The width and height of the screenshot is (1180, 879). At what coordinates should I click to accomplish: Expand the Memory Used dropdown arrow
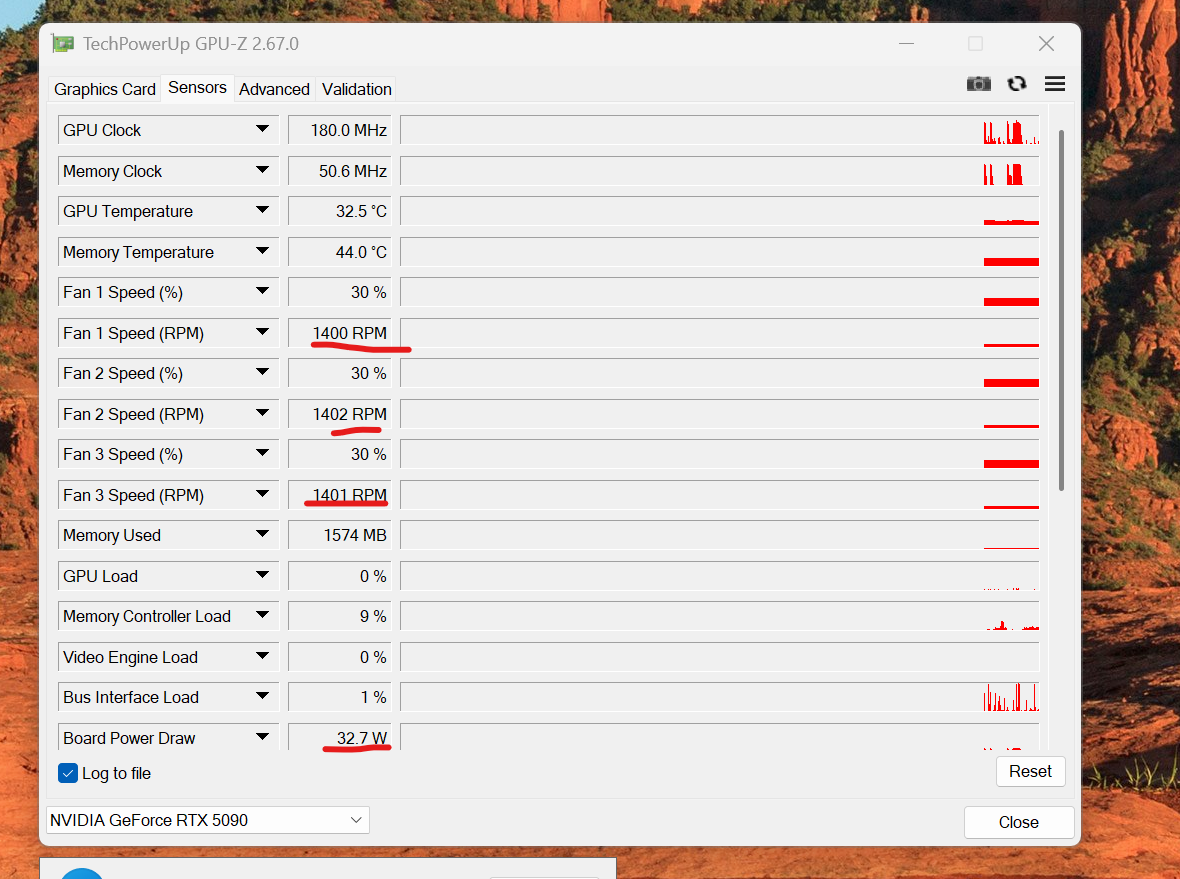pyautogui.click(x=262, y=534)
